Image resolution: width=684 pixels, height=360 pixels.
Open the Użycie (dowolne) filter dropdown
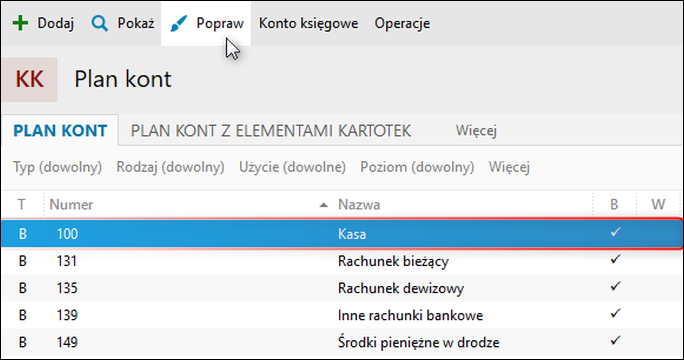pos(292,167)
